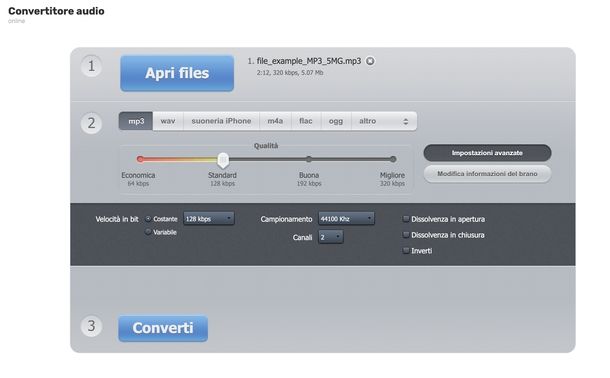The width and height of the screenshot is (610, 378).
Task: Enable Dissolvenza in apertura checkbox
Action: click(x=406, y=219)
